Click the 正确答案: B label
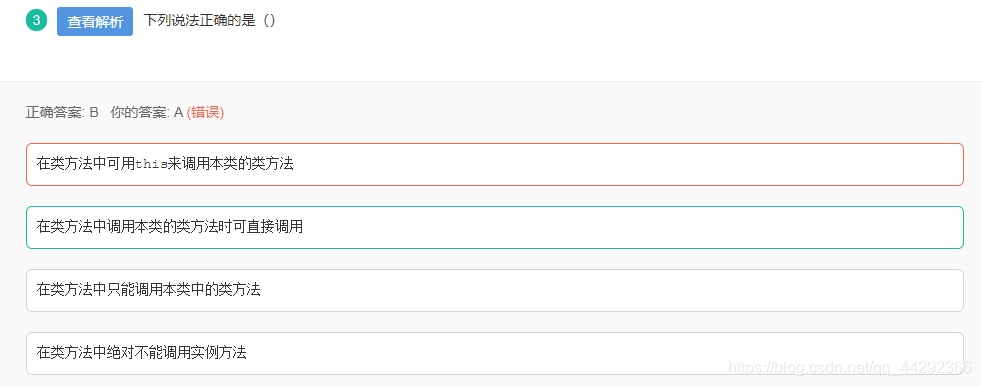981x386 pixels. (x=63, y=113)
